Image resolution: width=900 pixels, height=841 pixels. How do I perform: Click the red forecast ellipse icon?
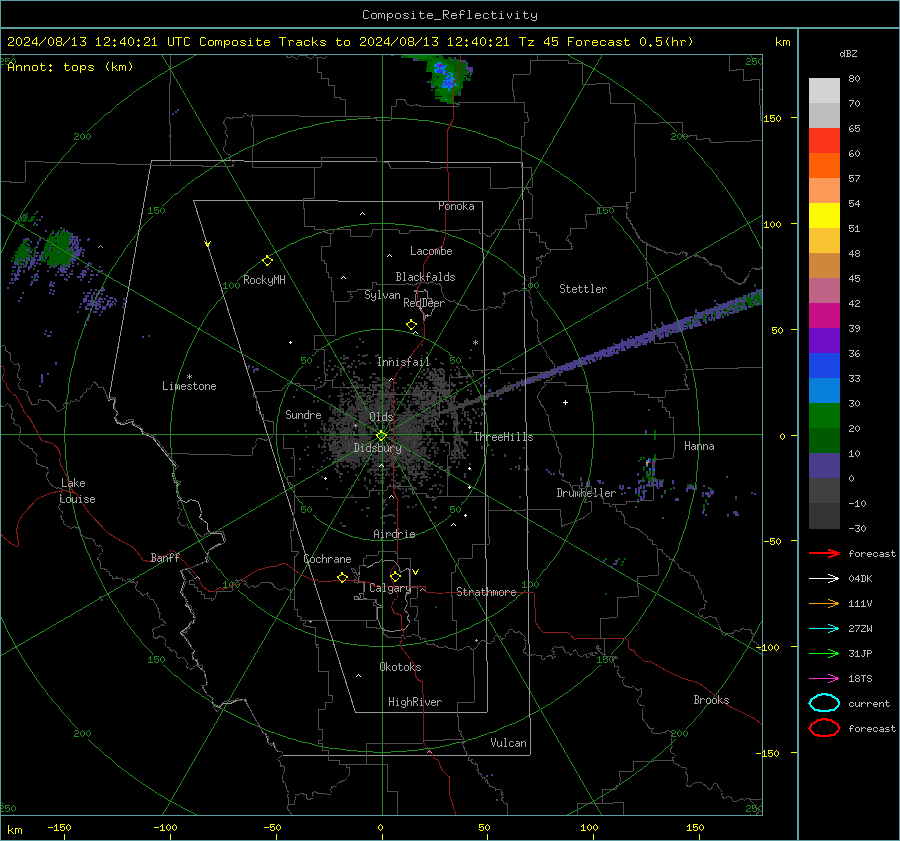pyautogui.click(x=824, y=728)
